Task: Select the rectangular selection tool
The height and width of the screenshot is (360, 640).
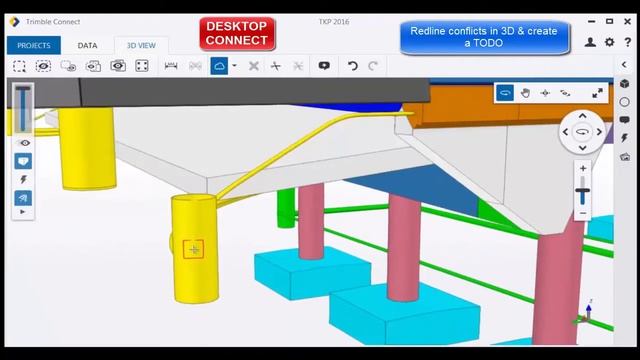Action: pos(19,66)
